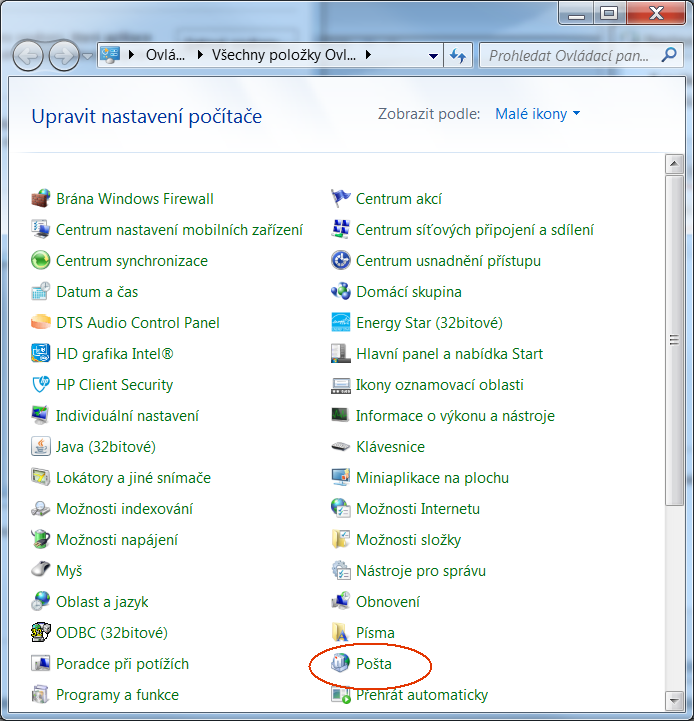694x721 pixels.
Task: Click the Centrum nastavení mobilních zařízení icon
Action: coord(40,229)
